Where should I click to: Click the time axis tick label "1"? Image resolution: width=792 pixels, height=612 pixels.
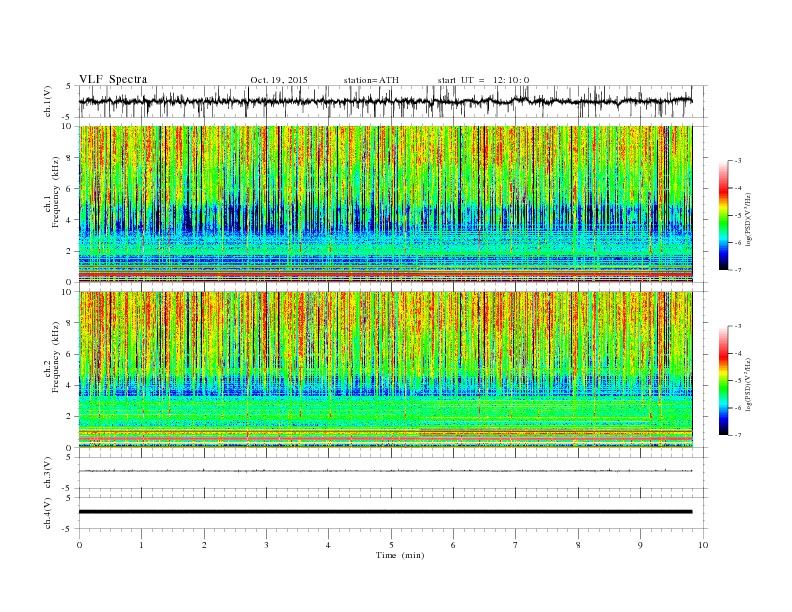pyautogui.click(x=142, y=545)
